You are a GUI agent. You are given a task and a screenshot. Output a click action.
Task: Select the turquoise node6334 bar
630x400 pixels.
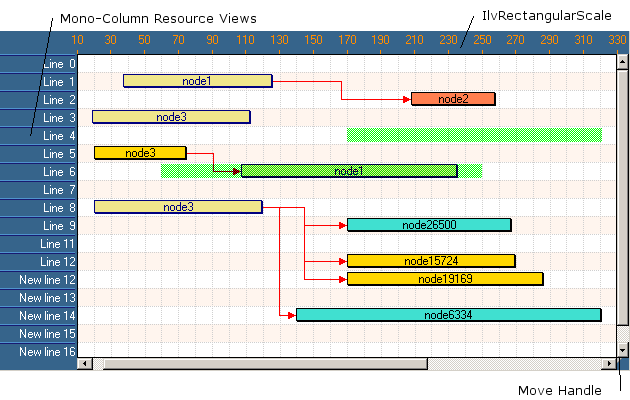click(x=448, y=315)
